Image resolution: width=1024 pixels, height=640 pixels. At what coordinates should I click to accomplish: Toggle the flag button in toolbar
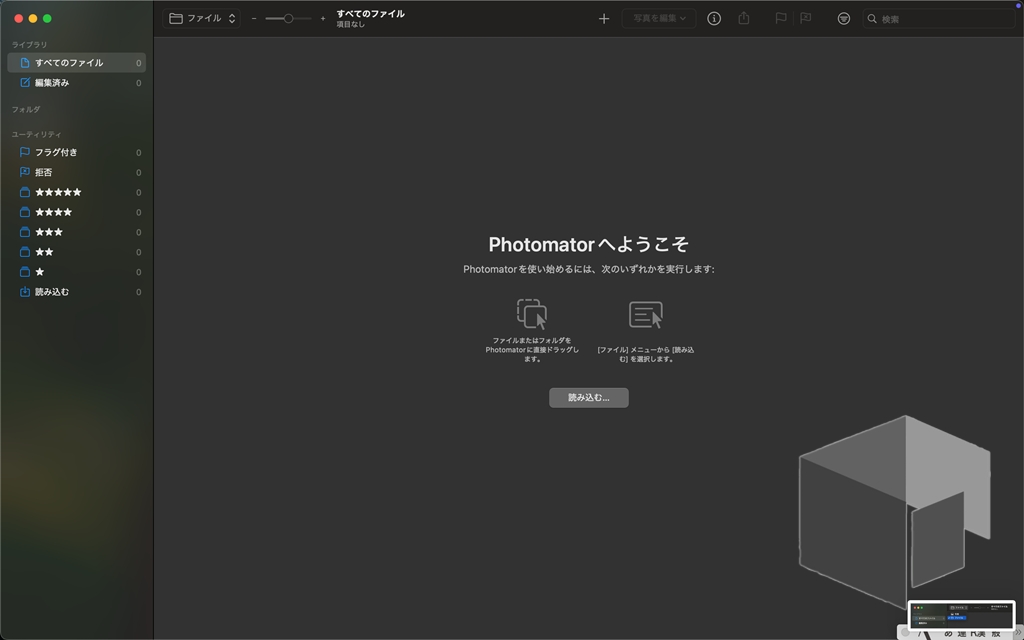click(x=780, y=18)
